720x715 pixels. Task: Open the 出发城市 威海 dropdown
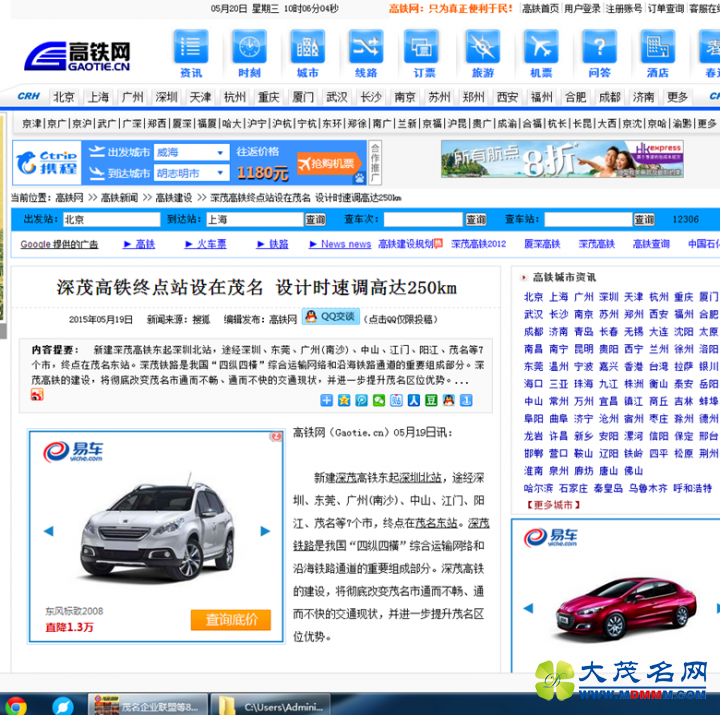tap(191, 152)
